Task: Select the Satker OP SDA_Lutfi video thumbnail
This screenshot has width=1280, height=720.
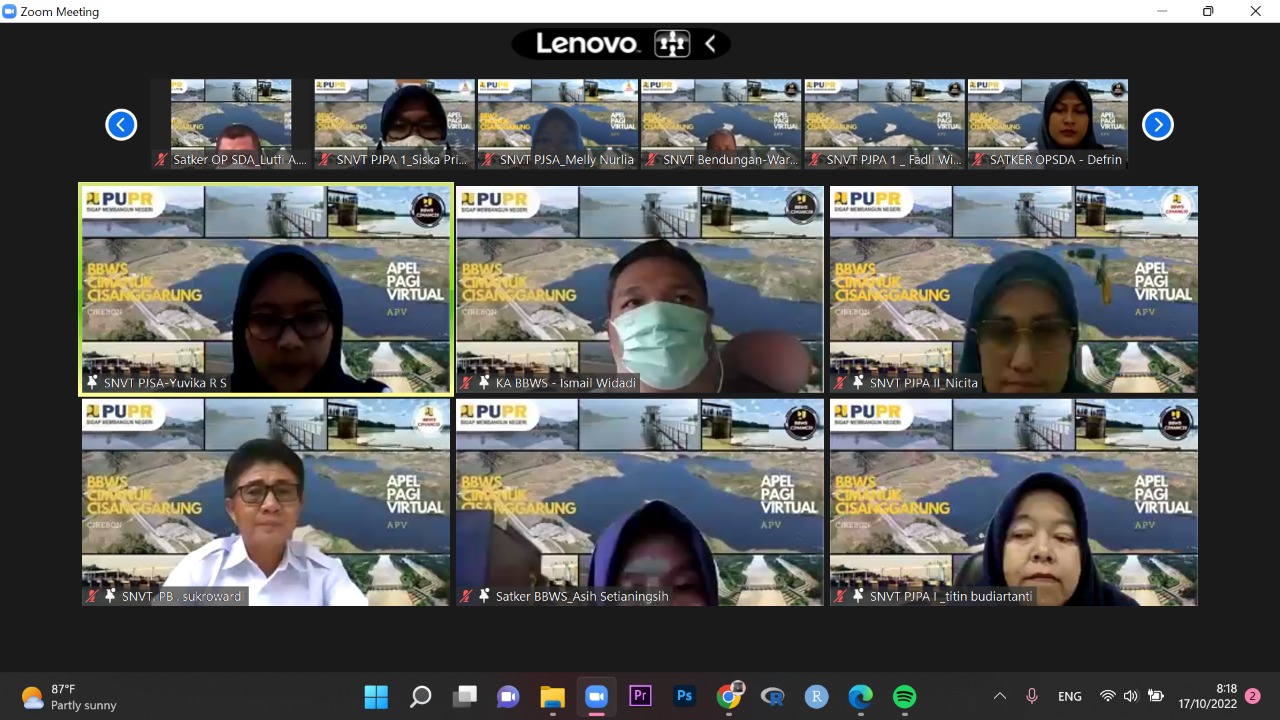Action: tap(231, 124)
